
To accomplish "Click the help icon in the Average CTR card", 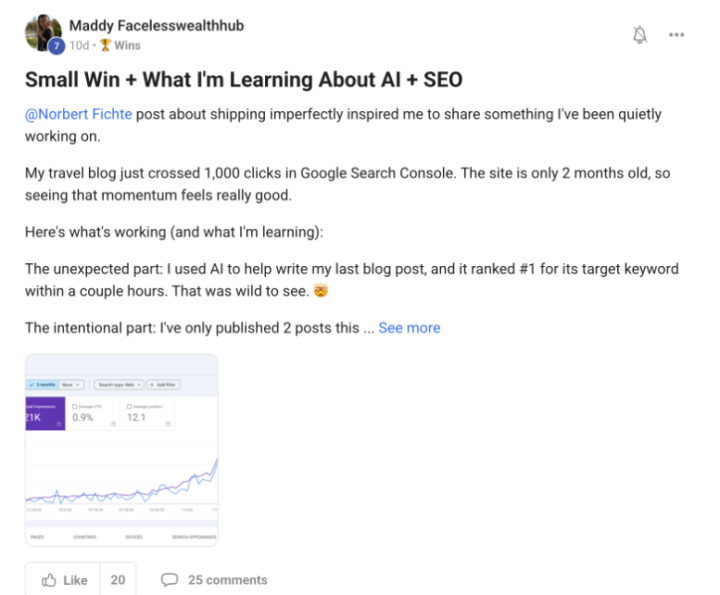I will (x=112, y=424).
